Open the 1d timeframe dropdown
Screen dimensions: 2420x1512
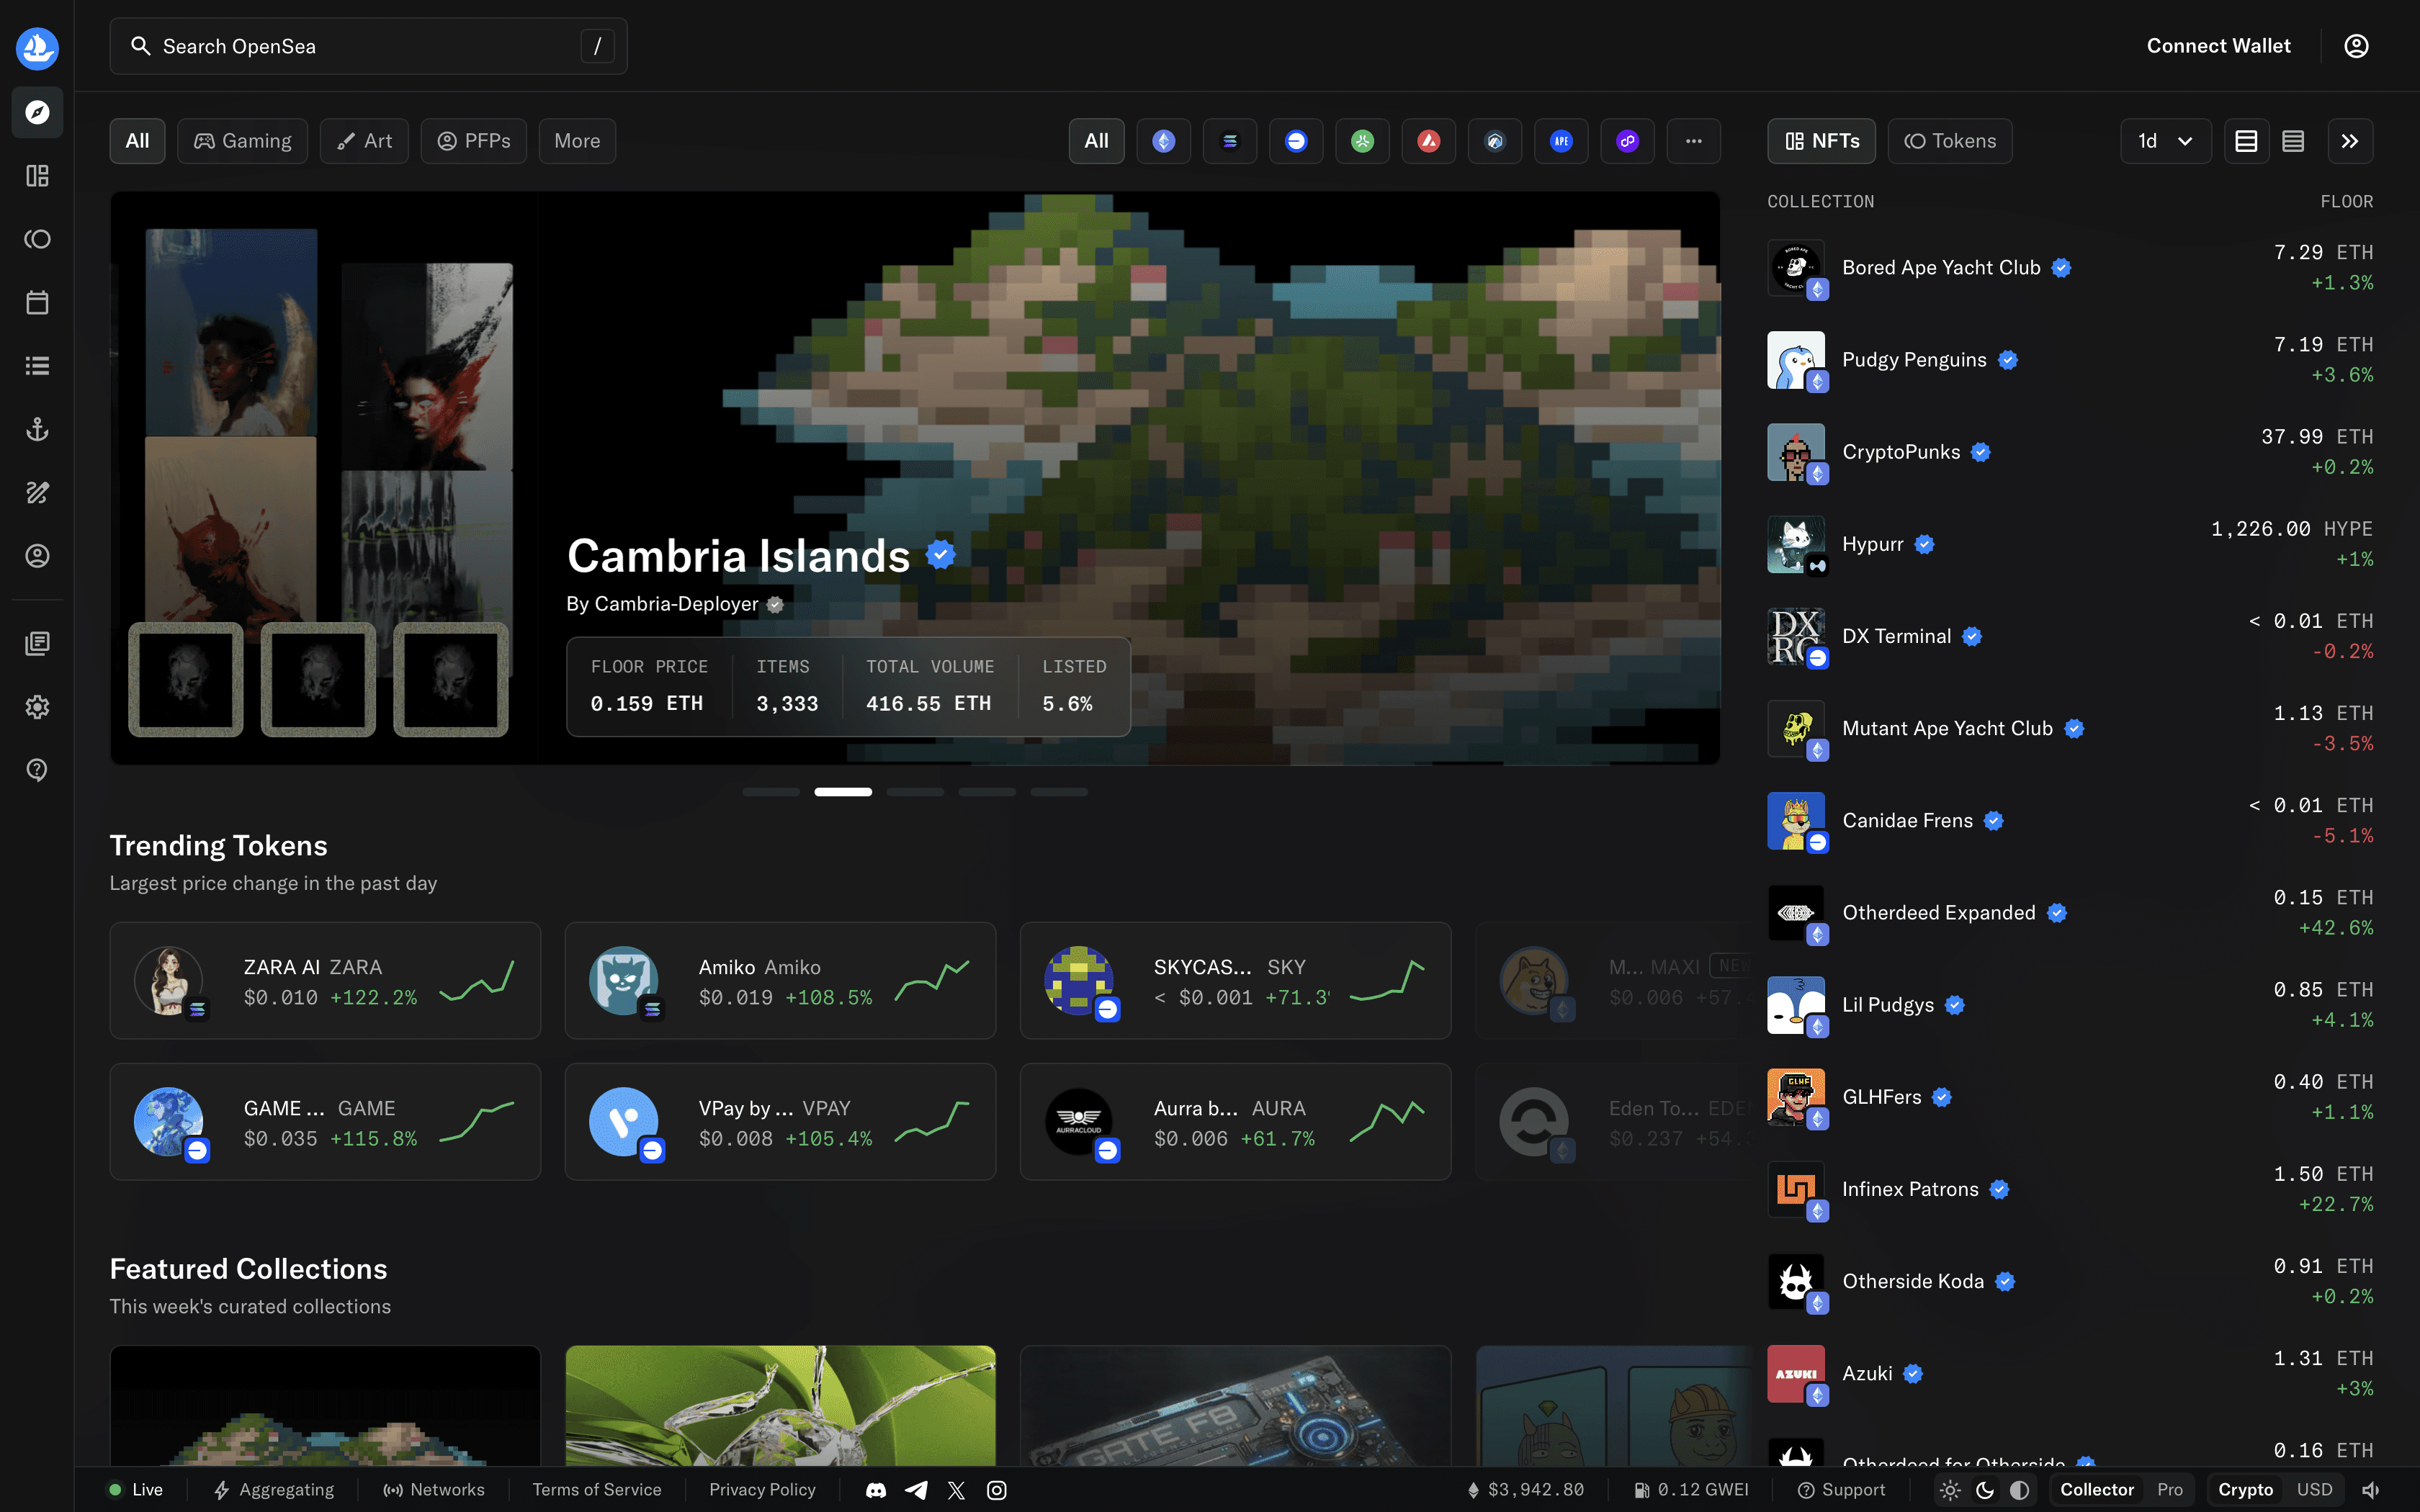tap(2165, 141)
